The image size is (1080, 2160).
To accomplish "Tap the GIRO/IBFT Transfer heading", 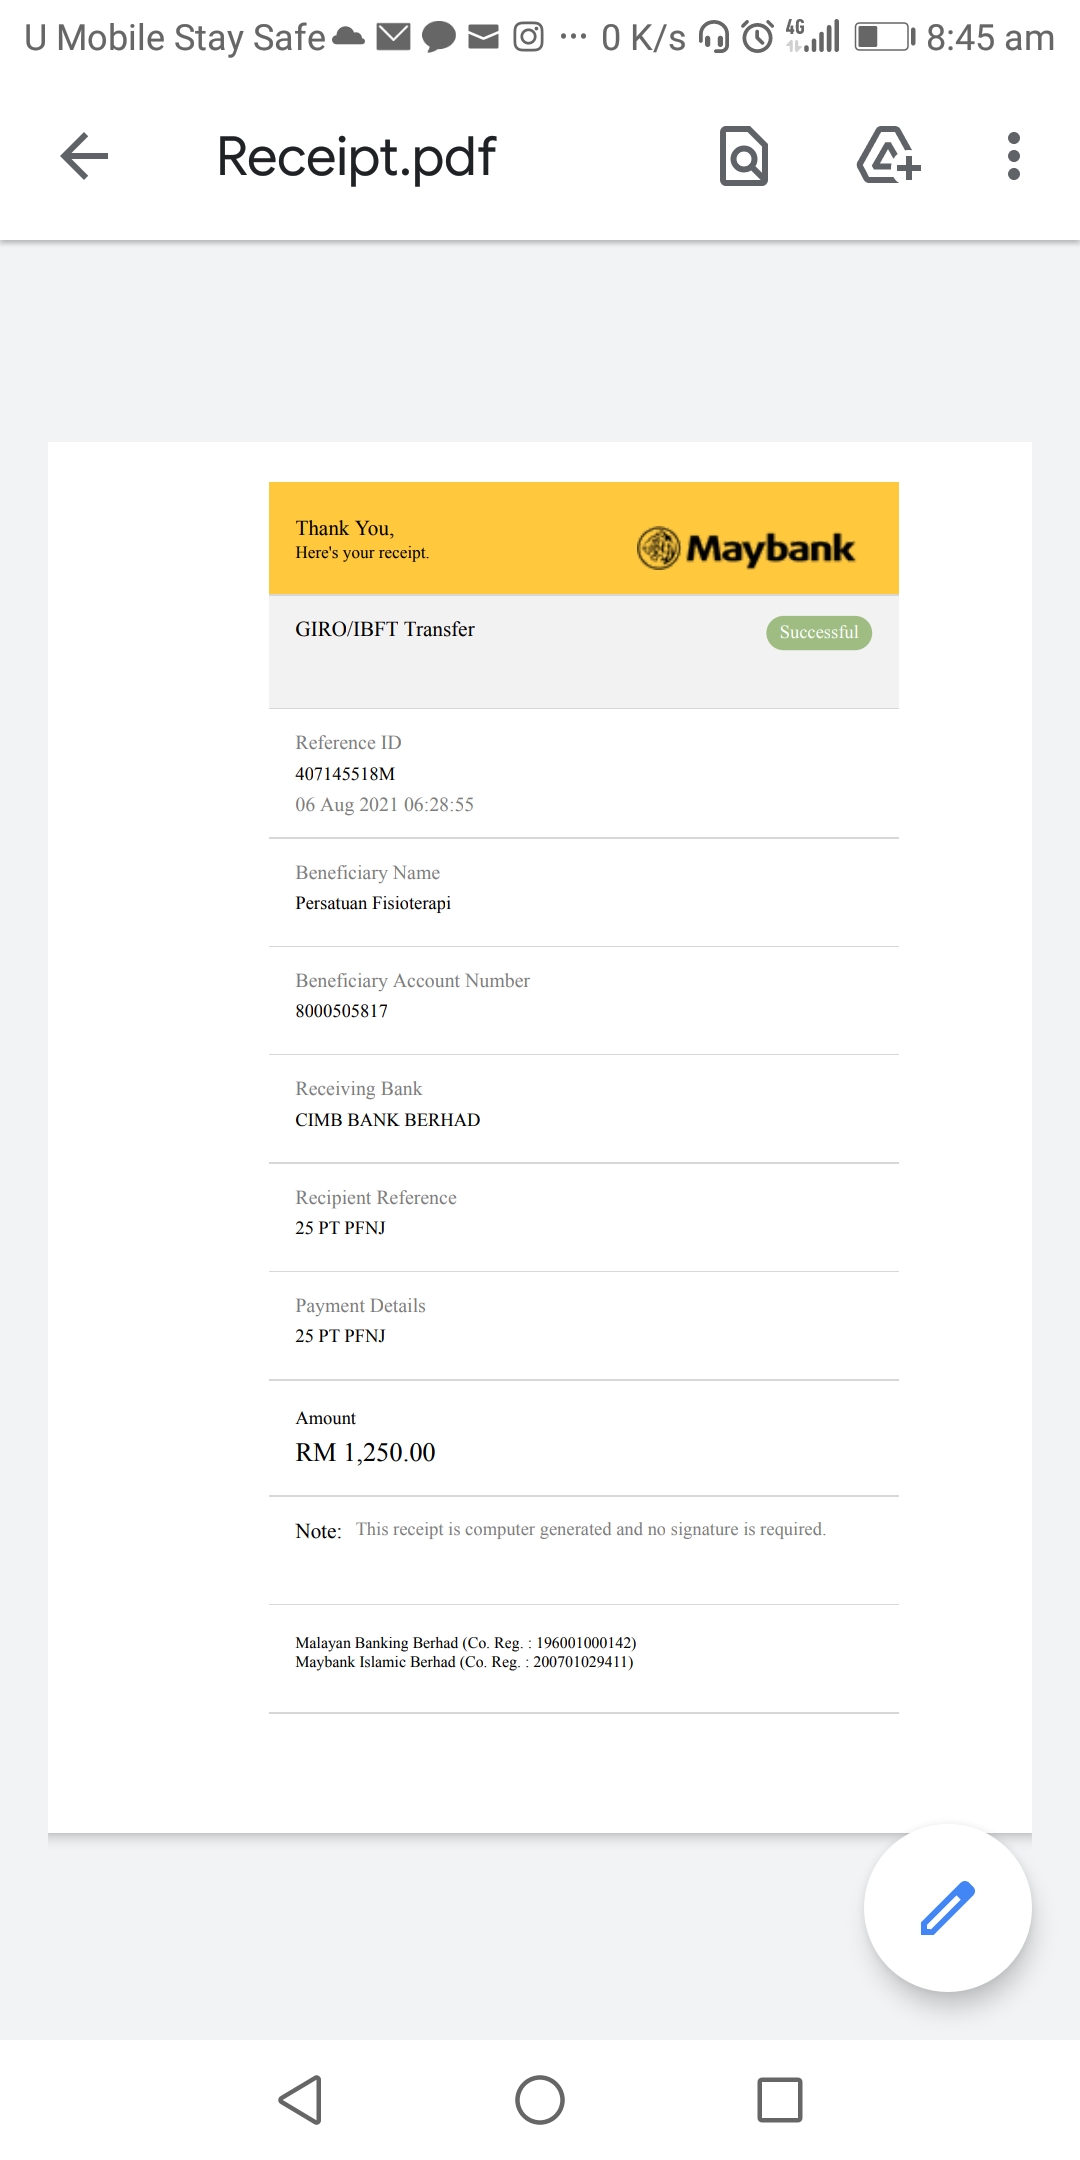I will 385,629.
